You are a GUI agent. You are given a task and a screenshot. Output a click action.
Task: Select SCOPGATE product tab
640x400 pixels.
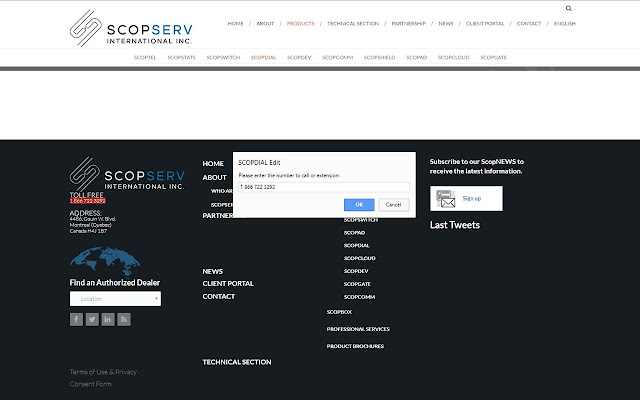coord(493,58)
